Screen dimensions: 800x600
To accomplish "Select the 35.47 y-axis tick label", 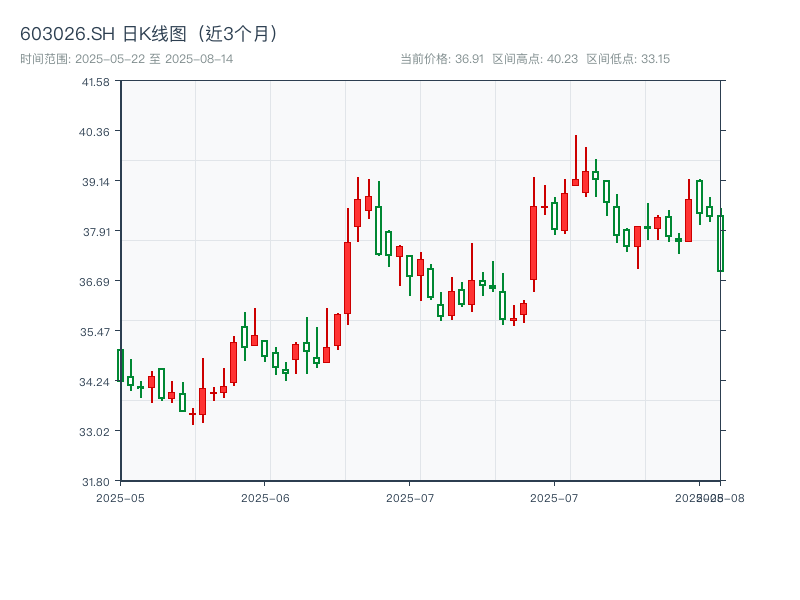I will point(95,331).
